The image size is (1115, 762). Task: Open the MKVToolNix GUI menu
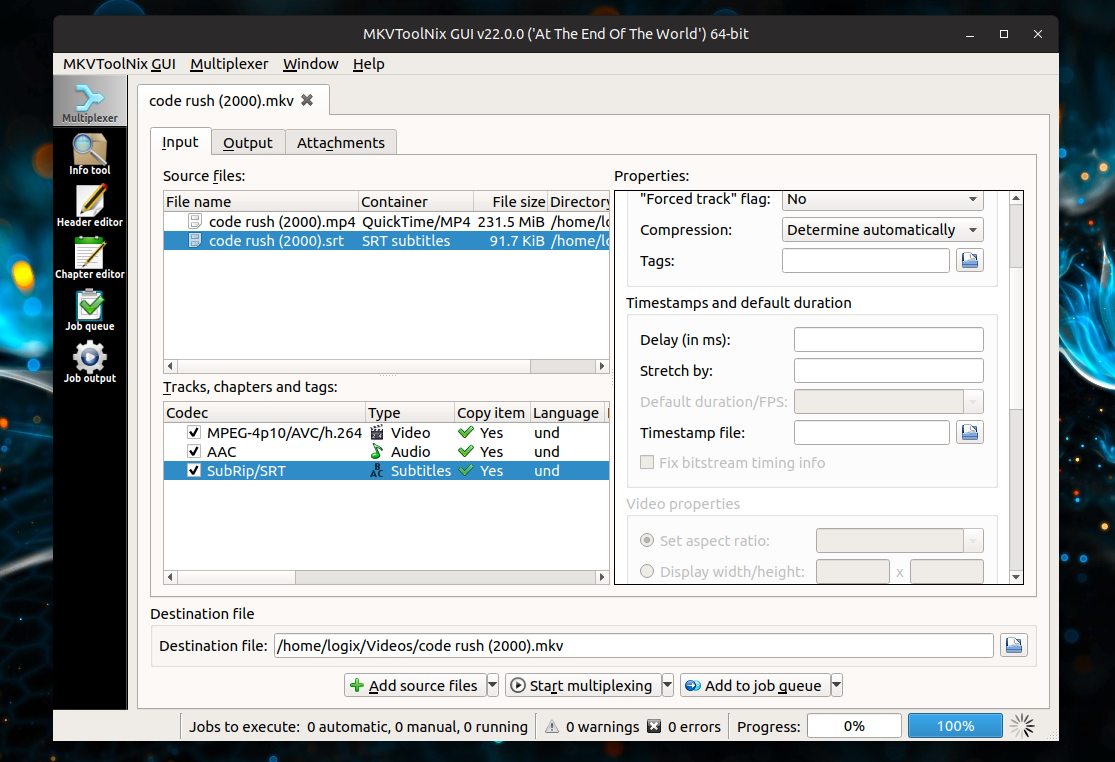click(x=119, y=64)
